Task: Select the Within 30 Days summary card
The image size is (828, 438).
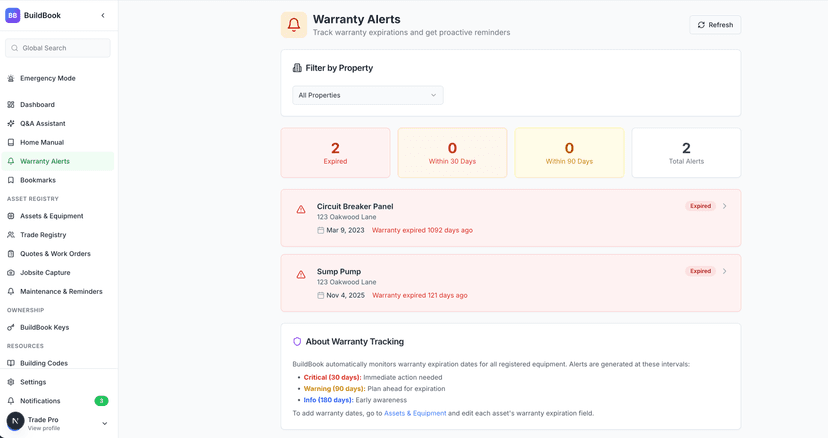Action: tap(452, 153)
